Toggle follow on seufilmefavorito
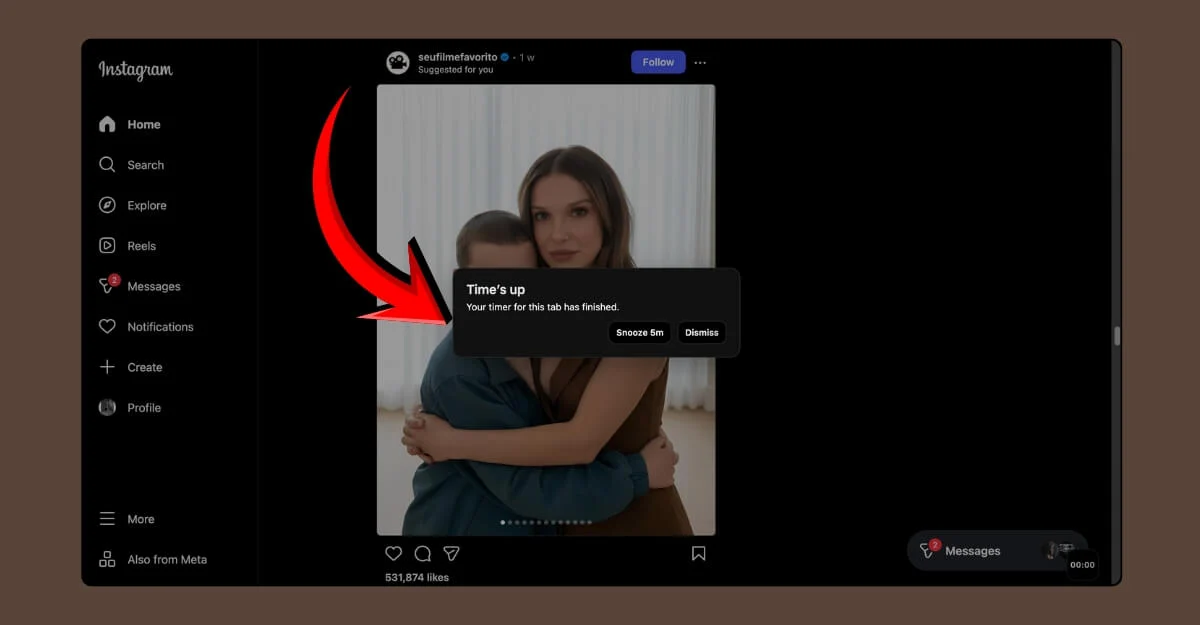 (657, 61)
